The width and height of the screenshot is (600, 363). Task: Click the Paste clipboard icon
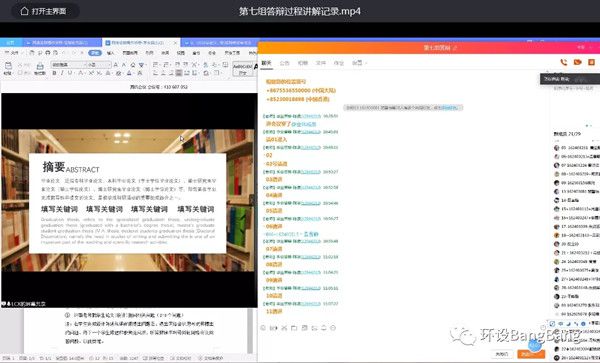[x=8, y=68]
